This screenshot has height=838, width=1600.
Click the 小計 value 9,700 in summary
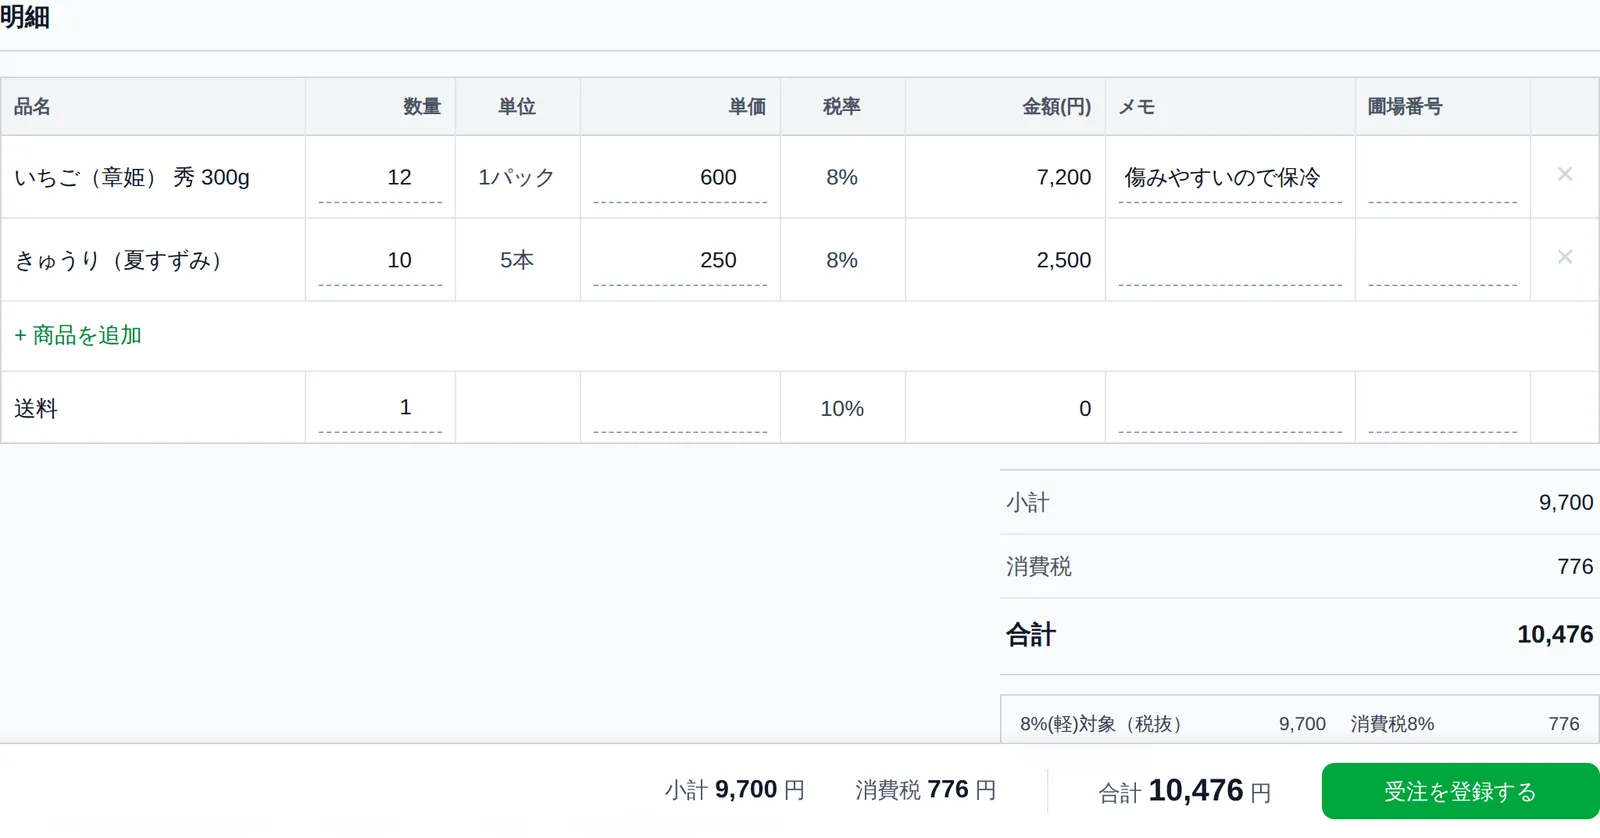coord(1566,502)
